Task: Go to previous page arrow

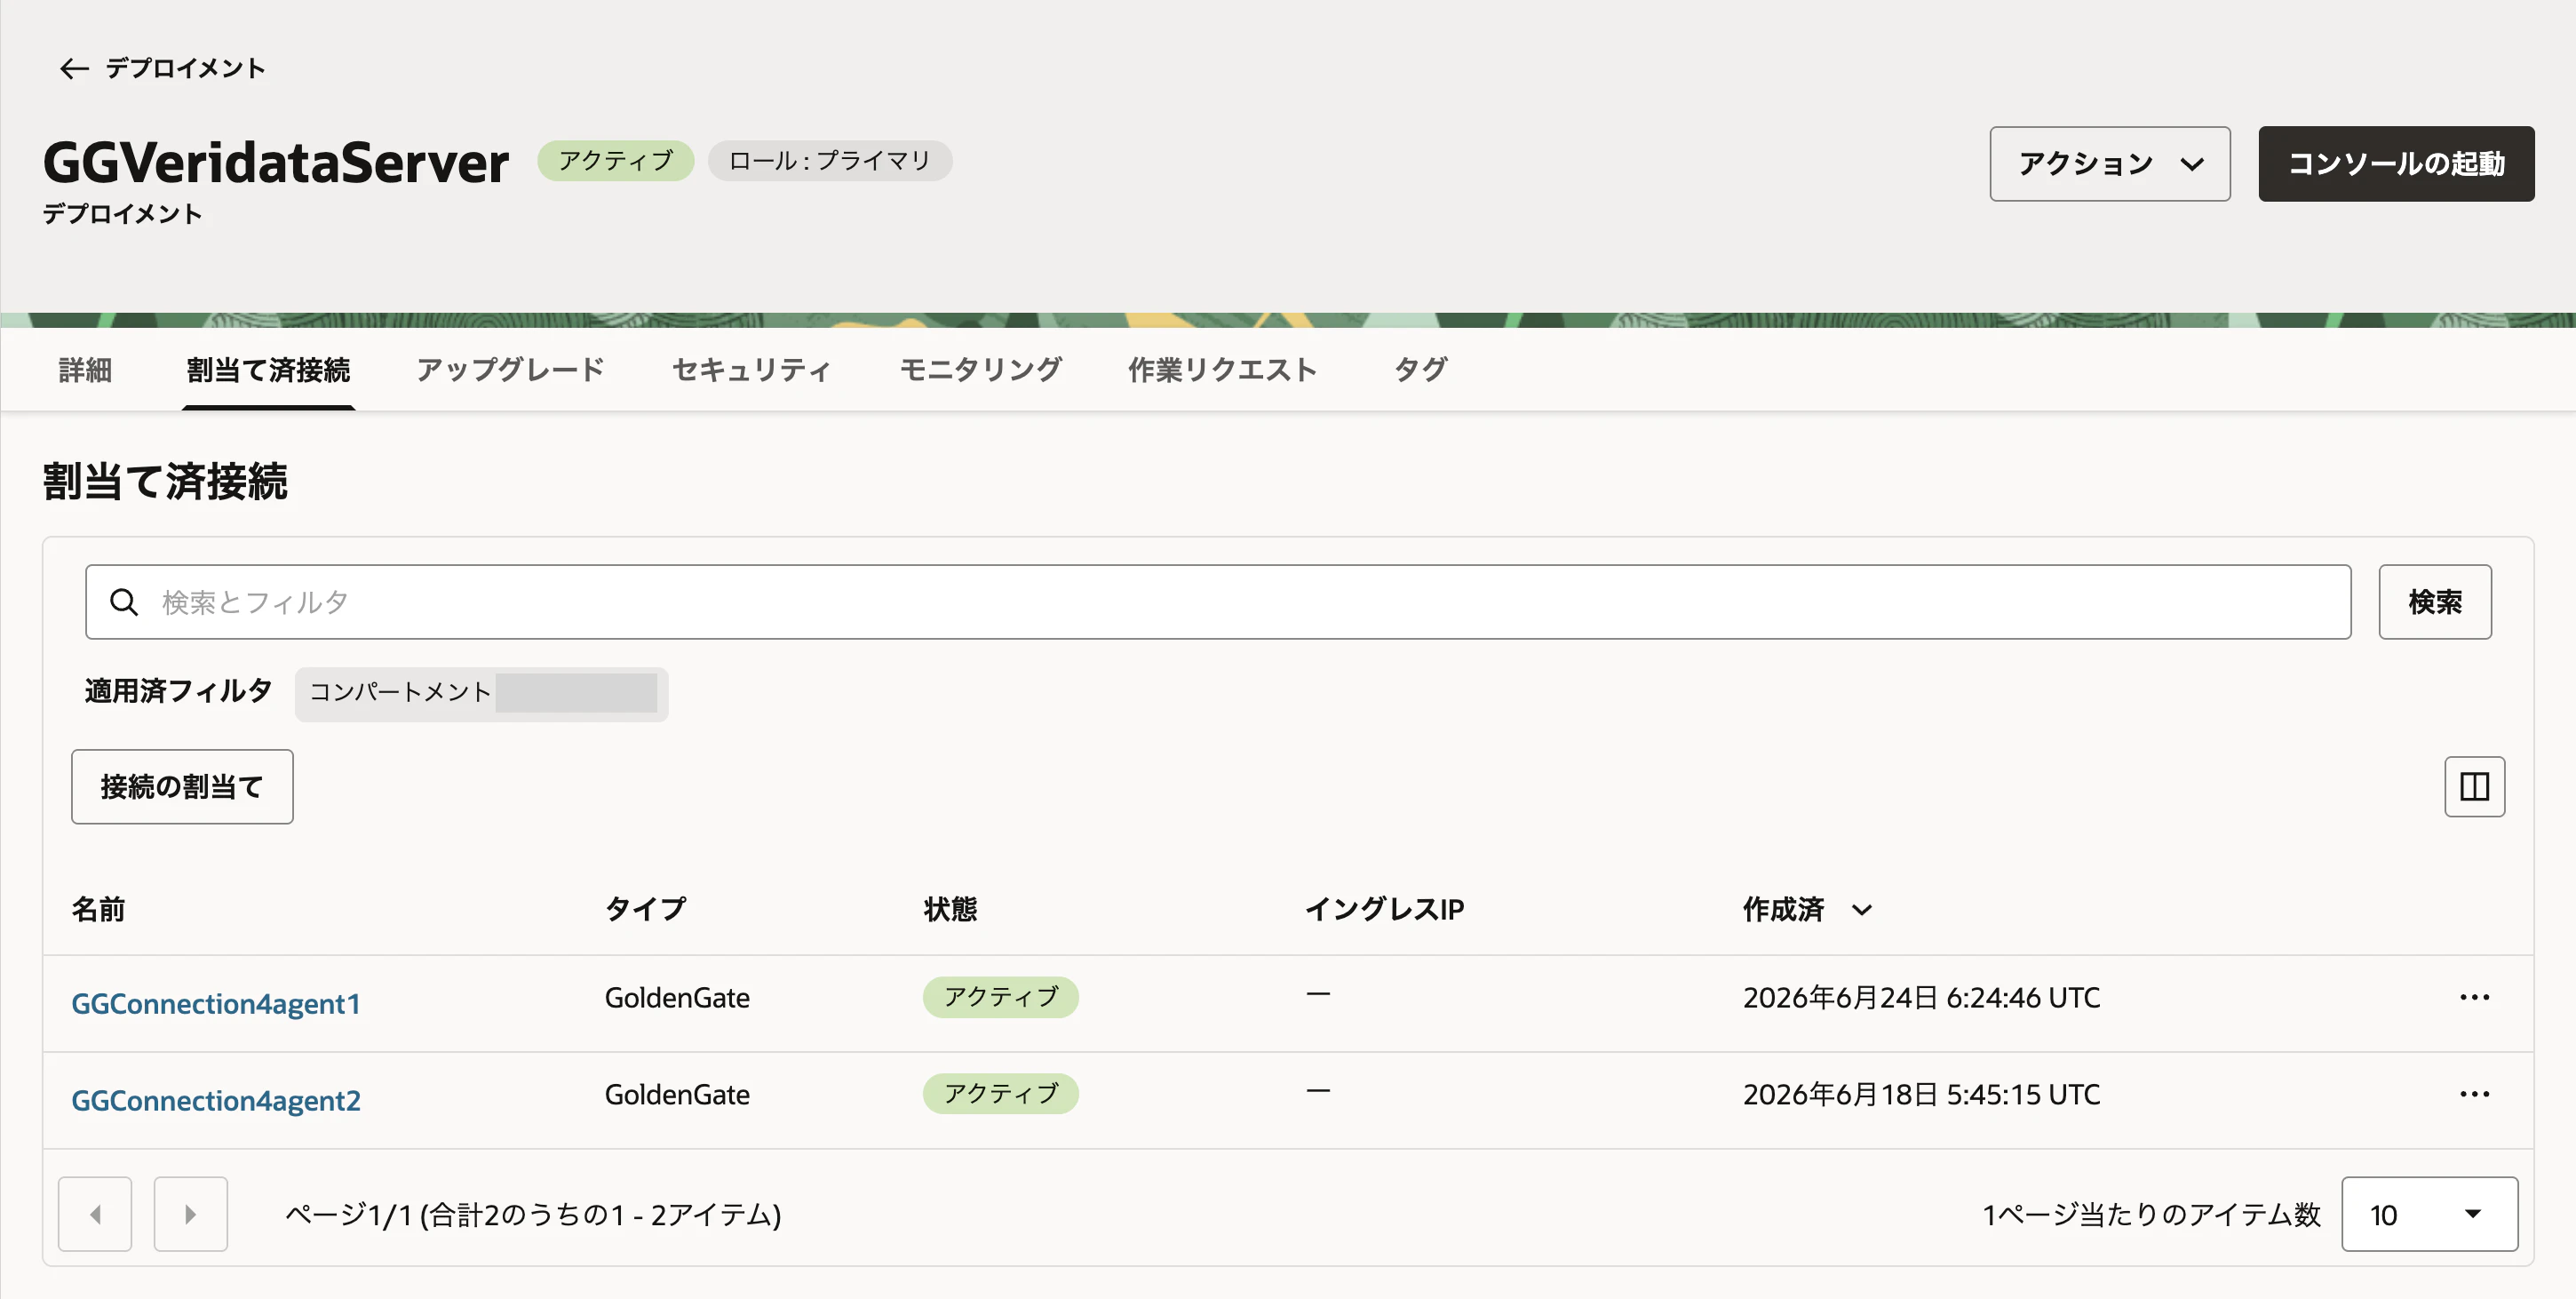Action: [x=95, y=1214]
